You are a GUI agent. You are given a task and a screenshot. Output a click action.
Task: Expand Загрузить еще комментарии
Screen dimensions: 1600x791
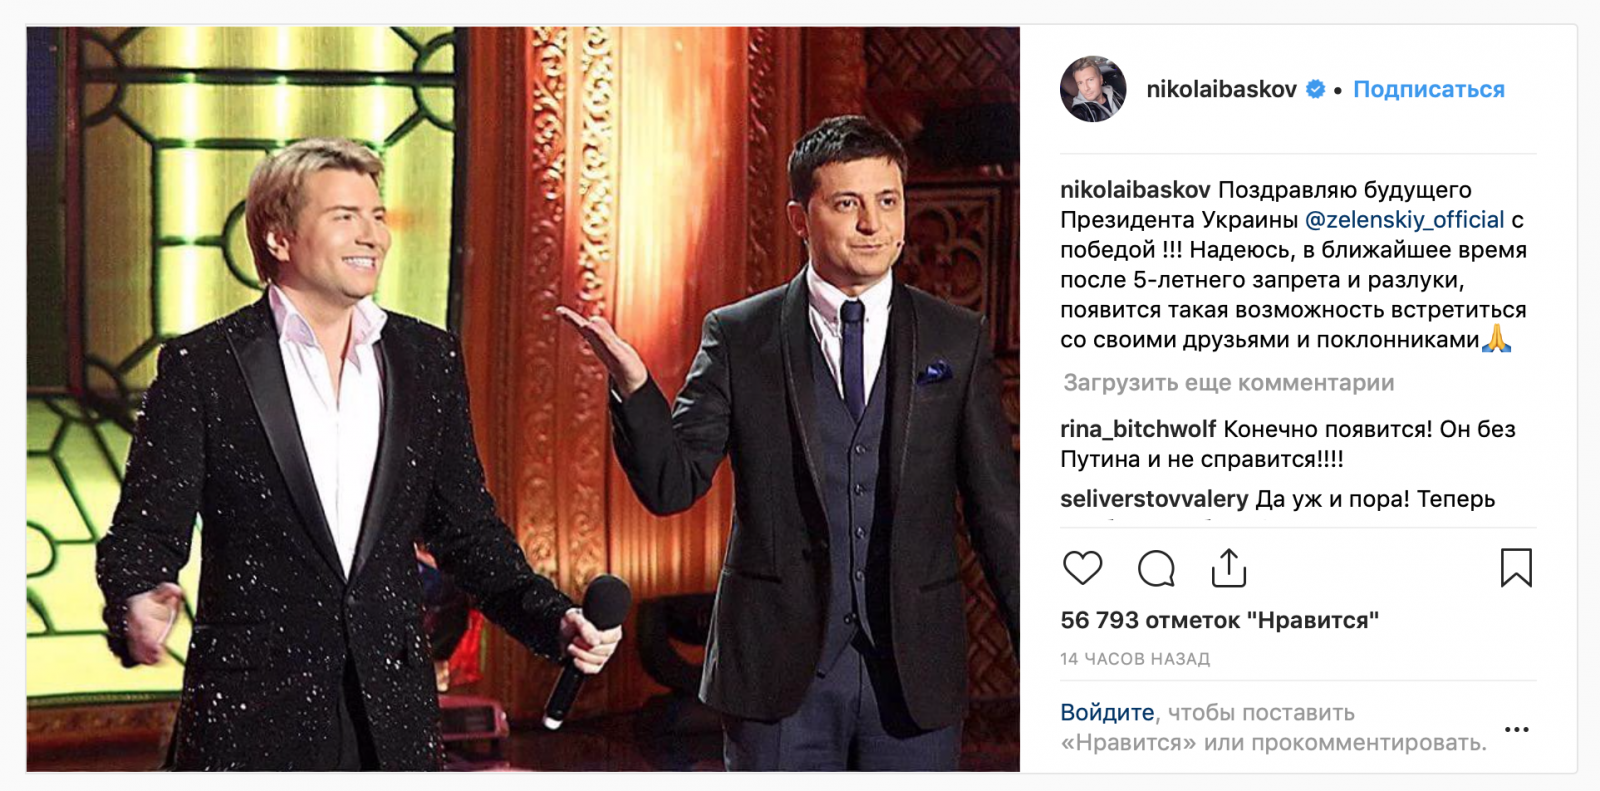point(1229,383)
